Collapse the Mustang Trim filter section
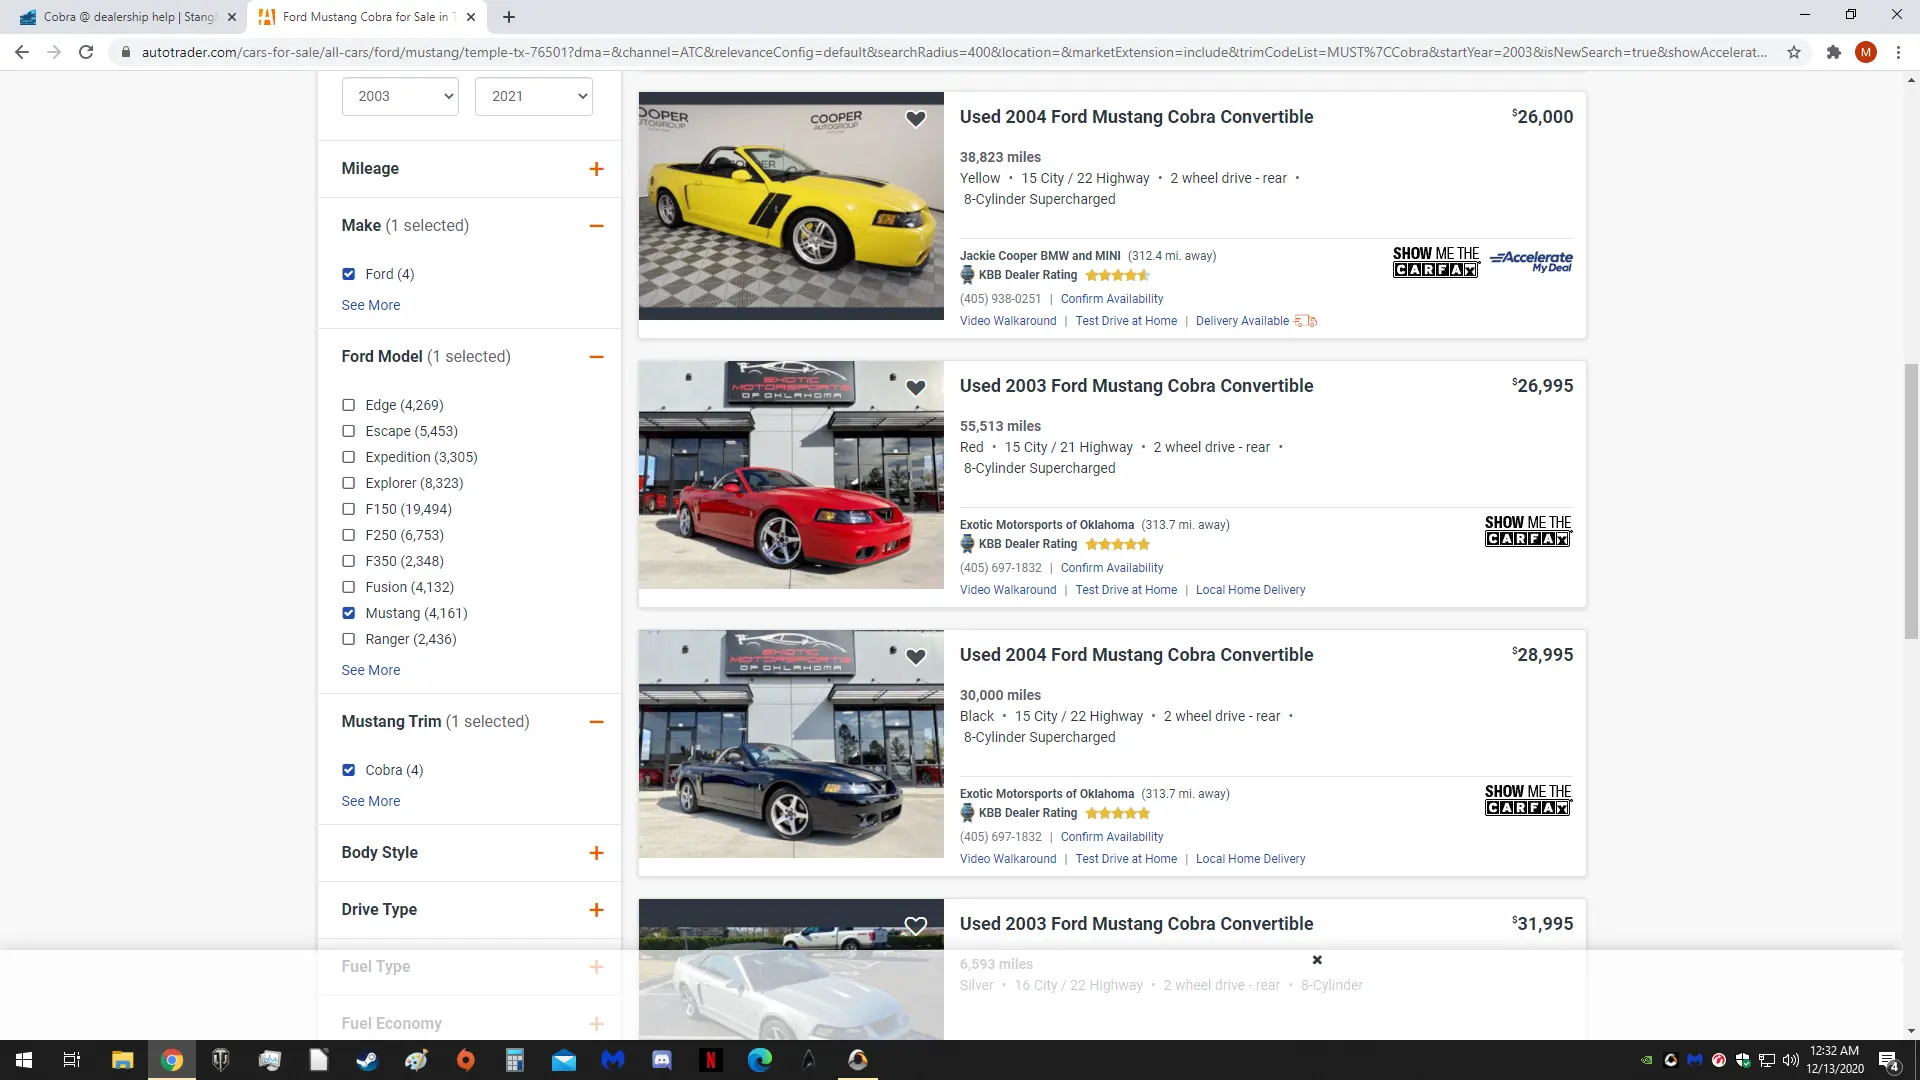This screenshot has width=1920, height=1080. (596, 722)
